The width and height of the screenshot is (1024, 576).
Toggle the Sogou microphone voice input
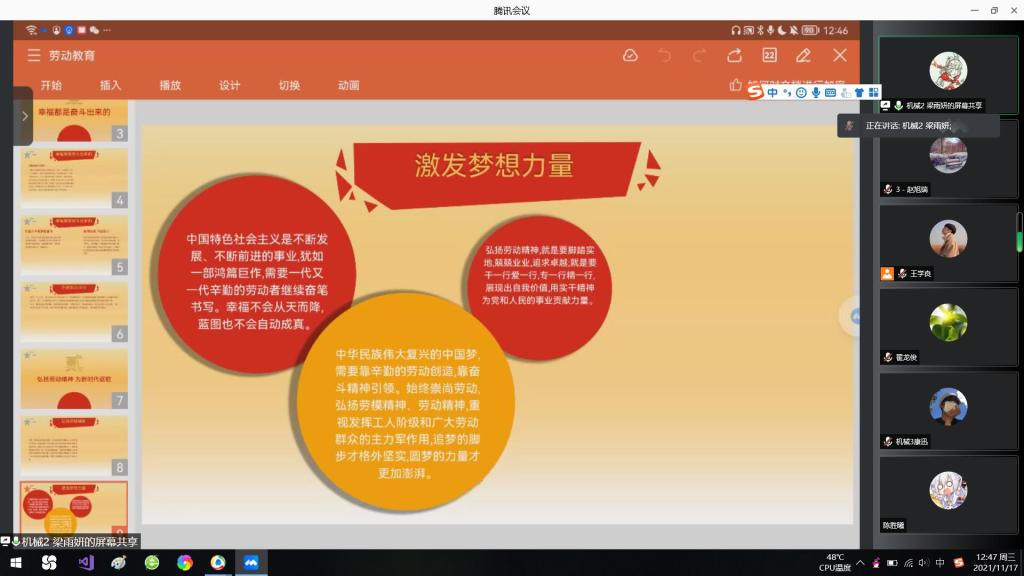pos(816,92)
